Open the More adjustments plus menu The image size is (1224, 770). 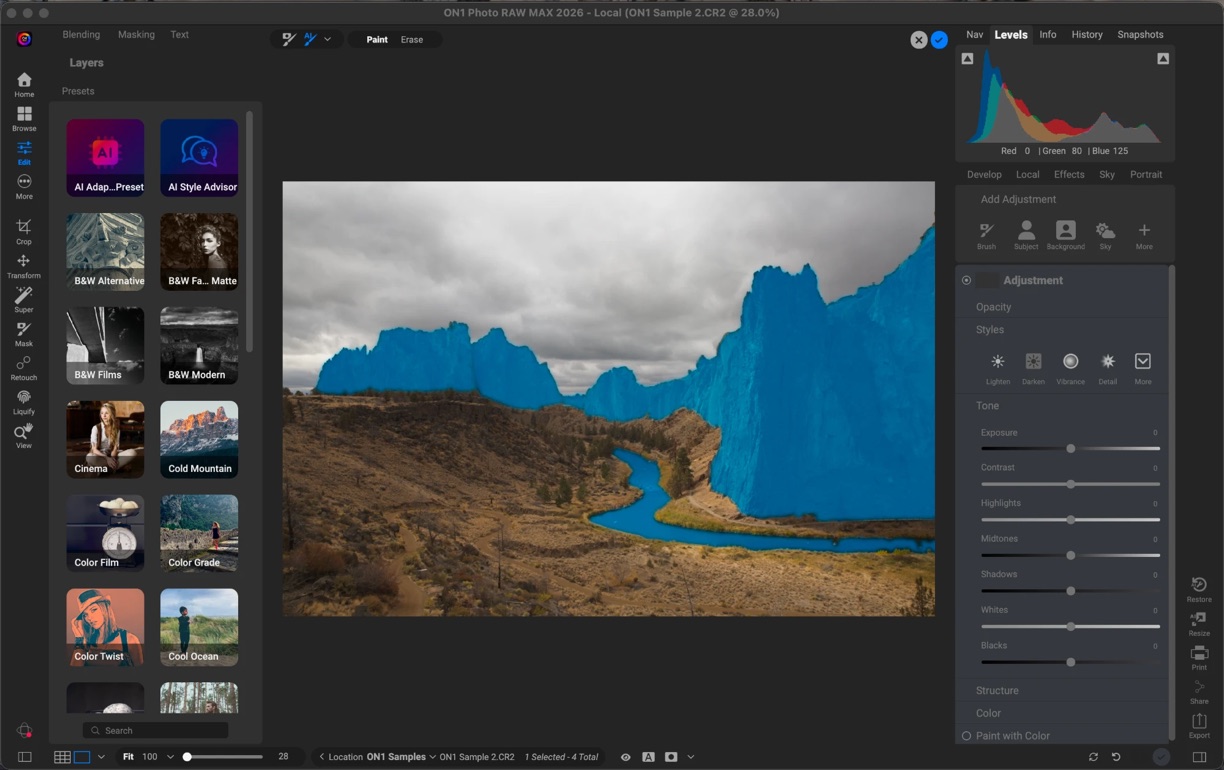1144,235
